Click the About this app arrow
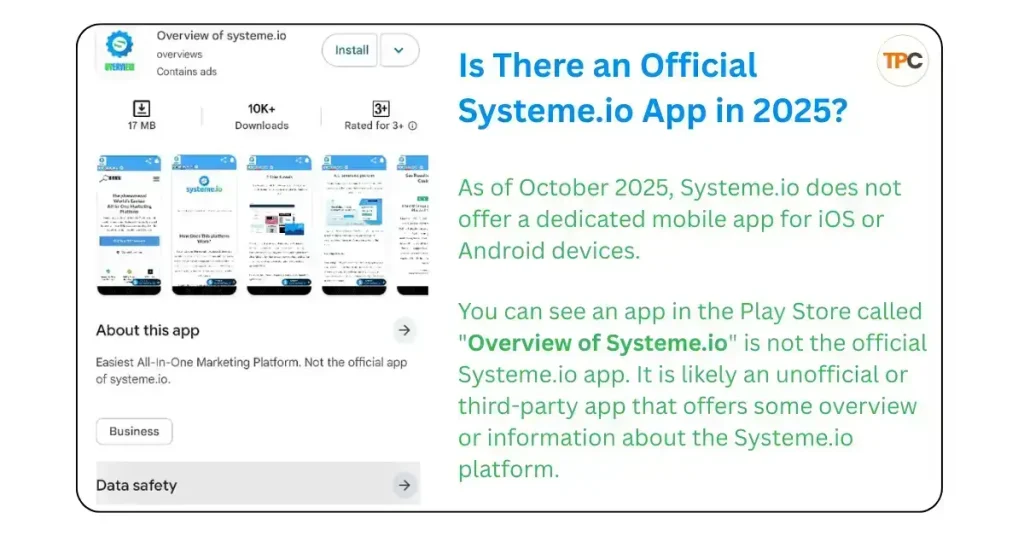This screenshot has height=536, width=1024. [405, 330]
